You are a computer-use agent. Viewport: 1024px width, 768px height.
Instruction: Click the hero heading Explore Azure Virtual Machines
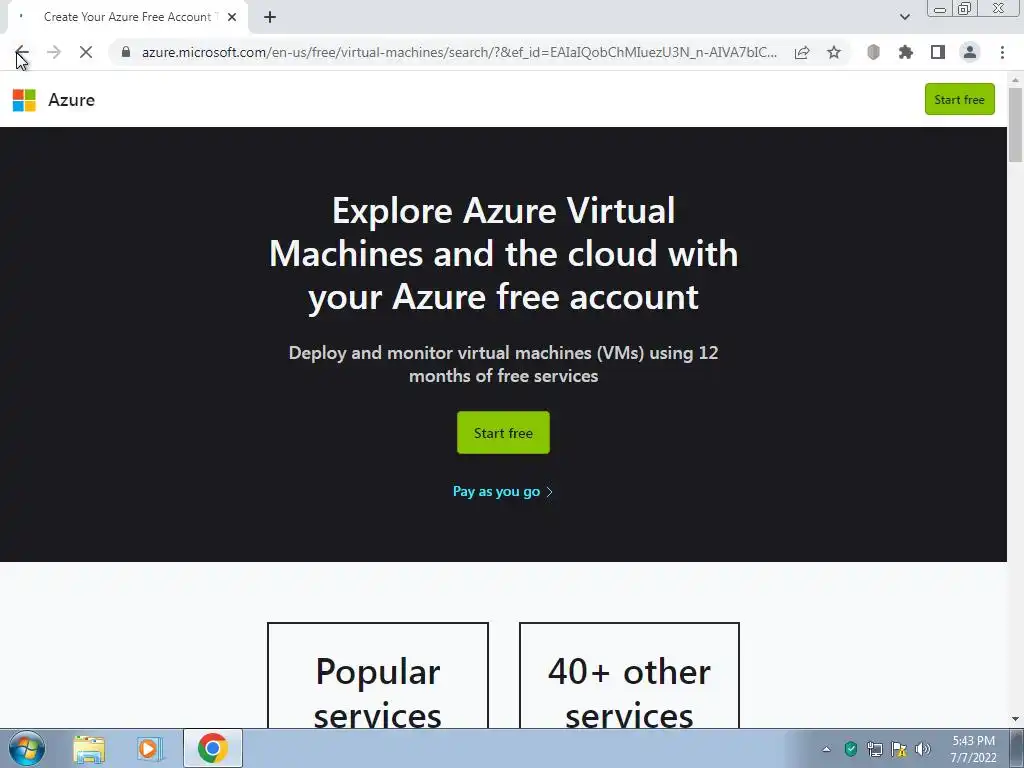click(503, 254)
